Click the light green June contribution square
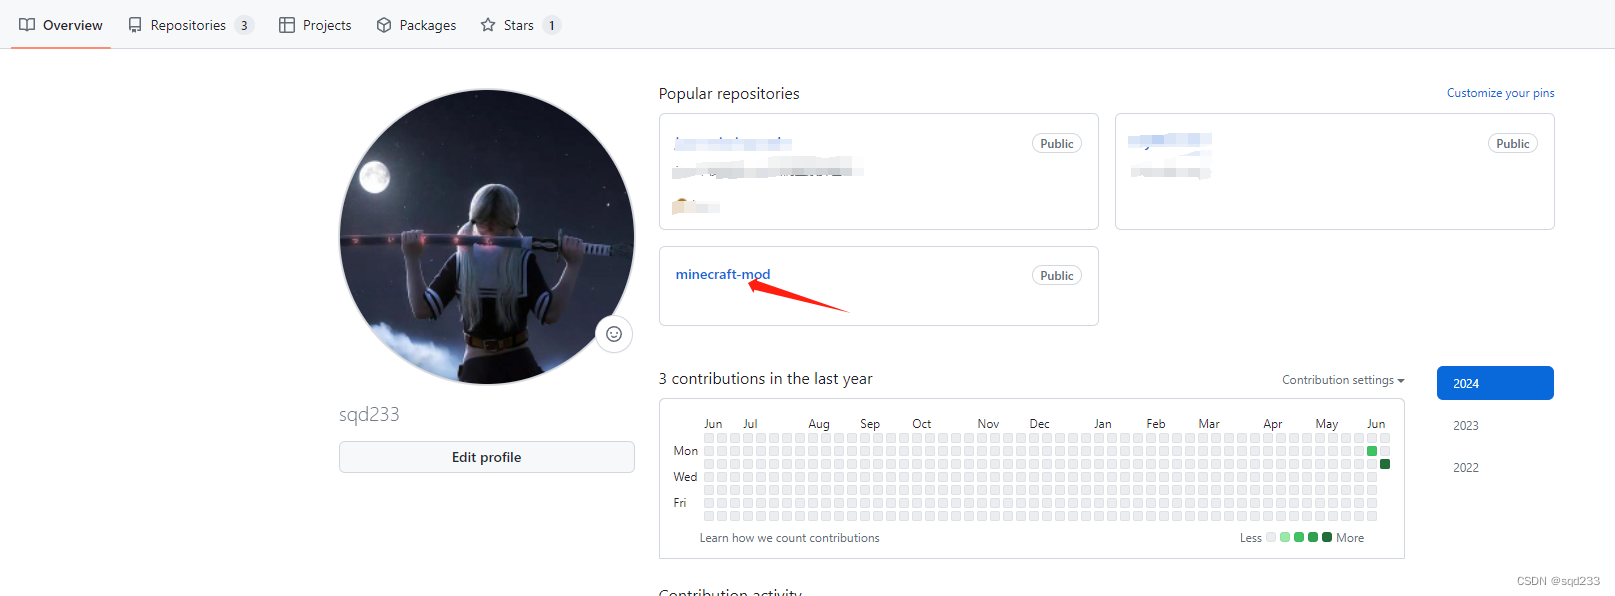This screenshot has height=596, width=1615. click(1372, 451)
